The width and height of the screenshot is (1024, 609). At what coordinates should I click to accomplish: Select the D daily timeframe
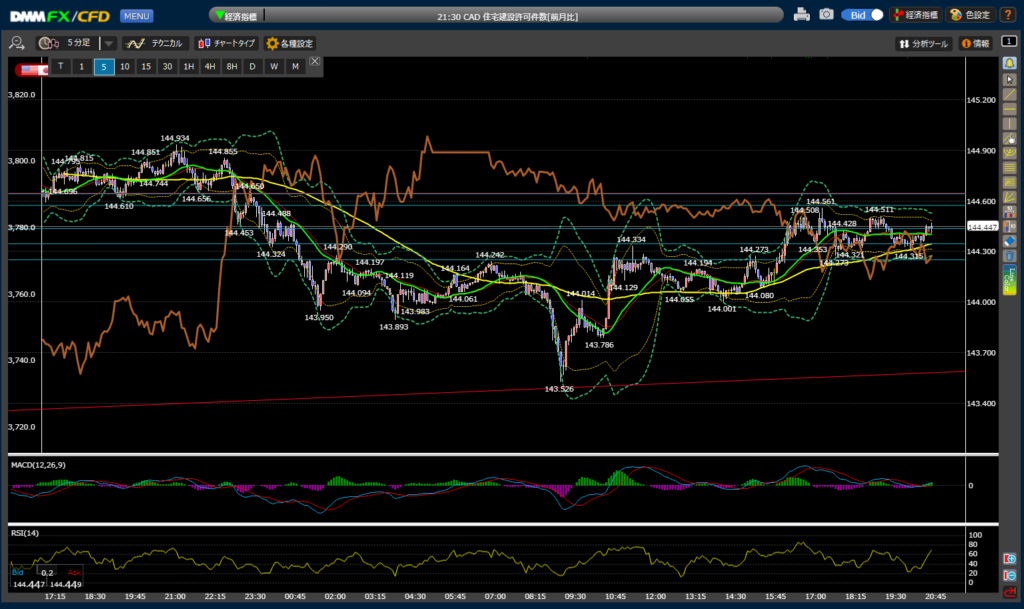coord(252,67)
